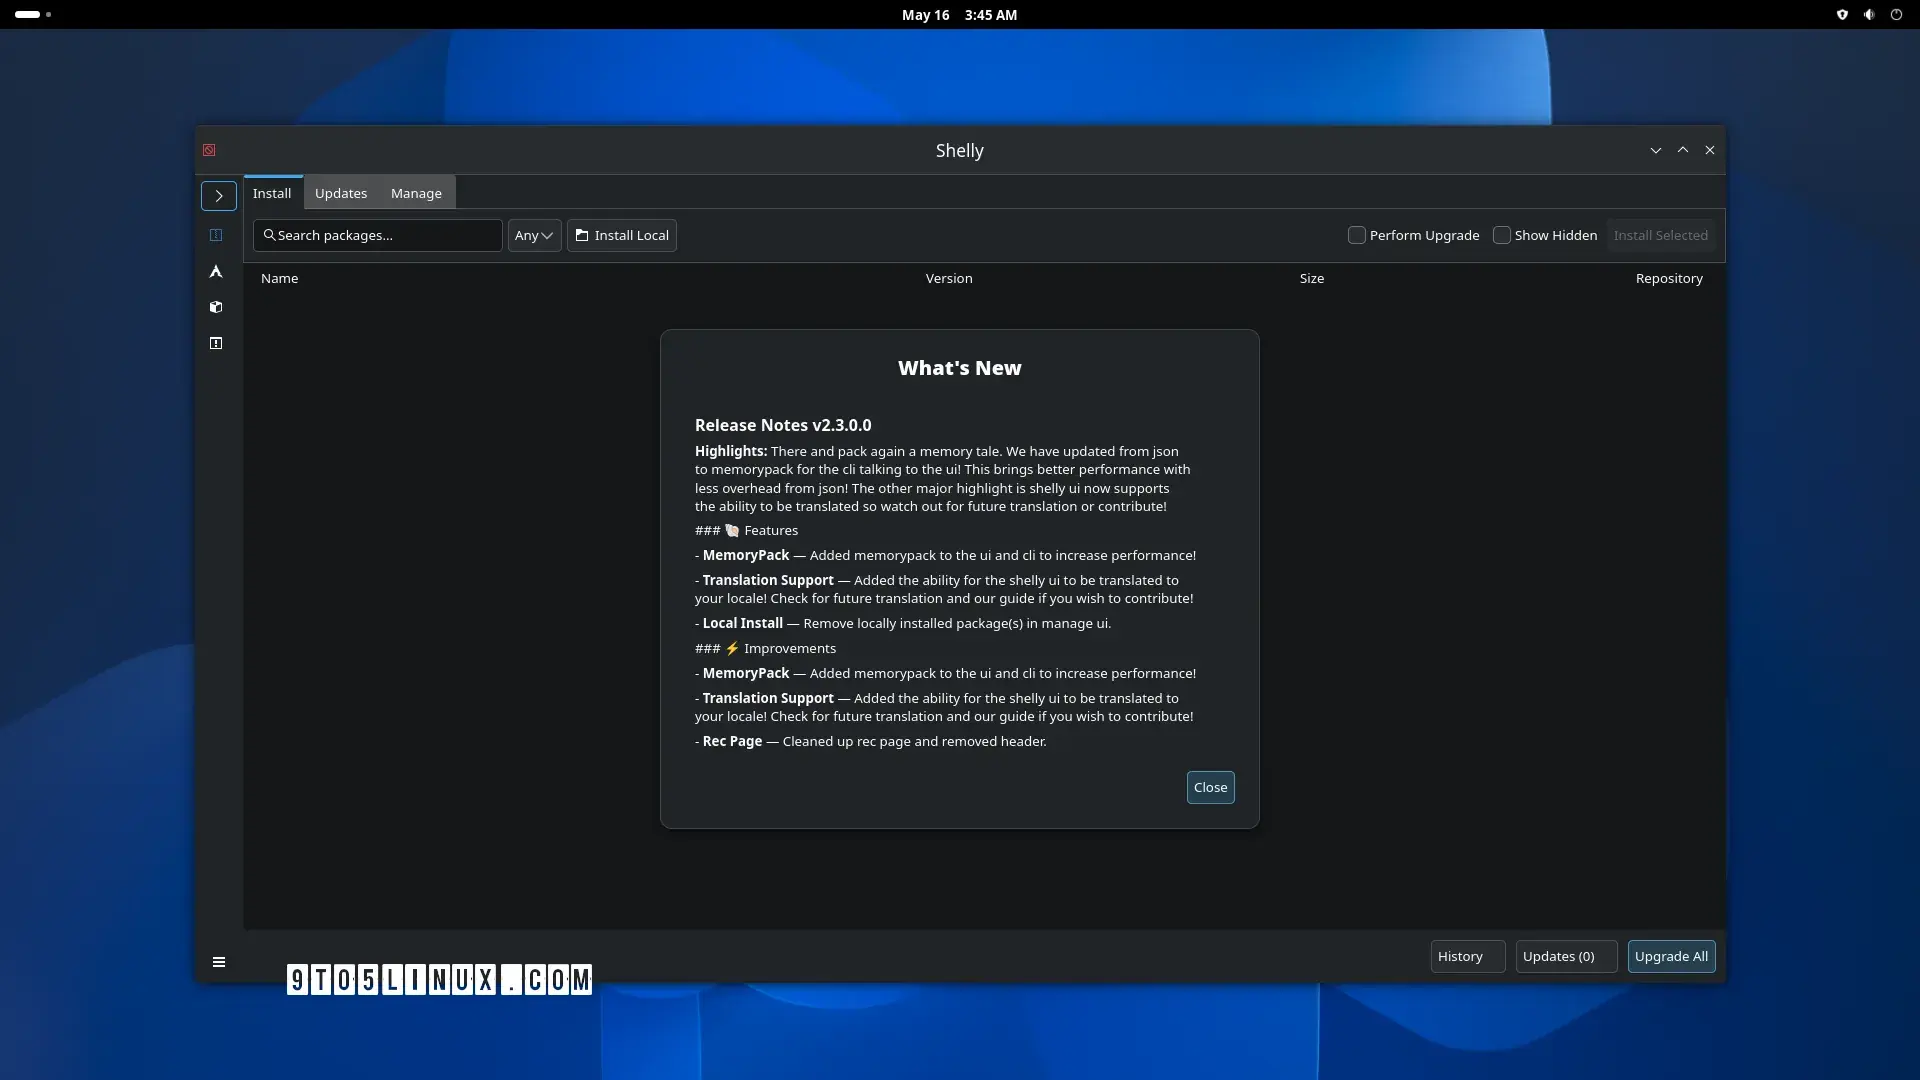Open the power menu in the top bar
Screen dimensions: 1920x1080
pyautogui.click(x=1896, y=15)
